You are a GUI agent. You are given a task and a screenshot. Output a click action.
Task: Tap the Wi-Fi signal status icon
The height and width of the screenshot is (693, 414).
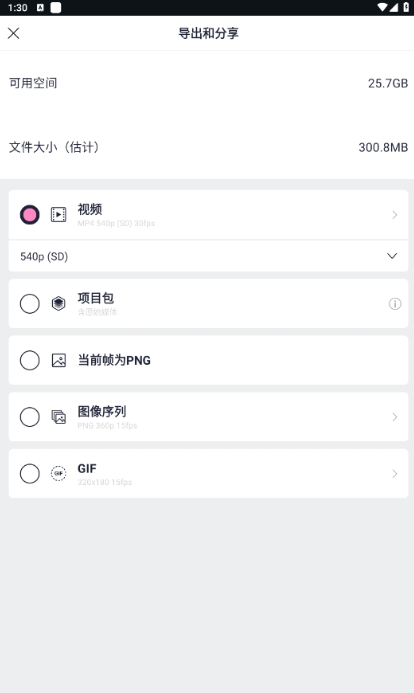click(382, 8)
